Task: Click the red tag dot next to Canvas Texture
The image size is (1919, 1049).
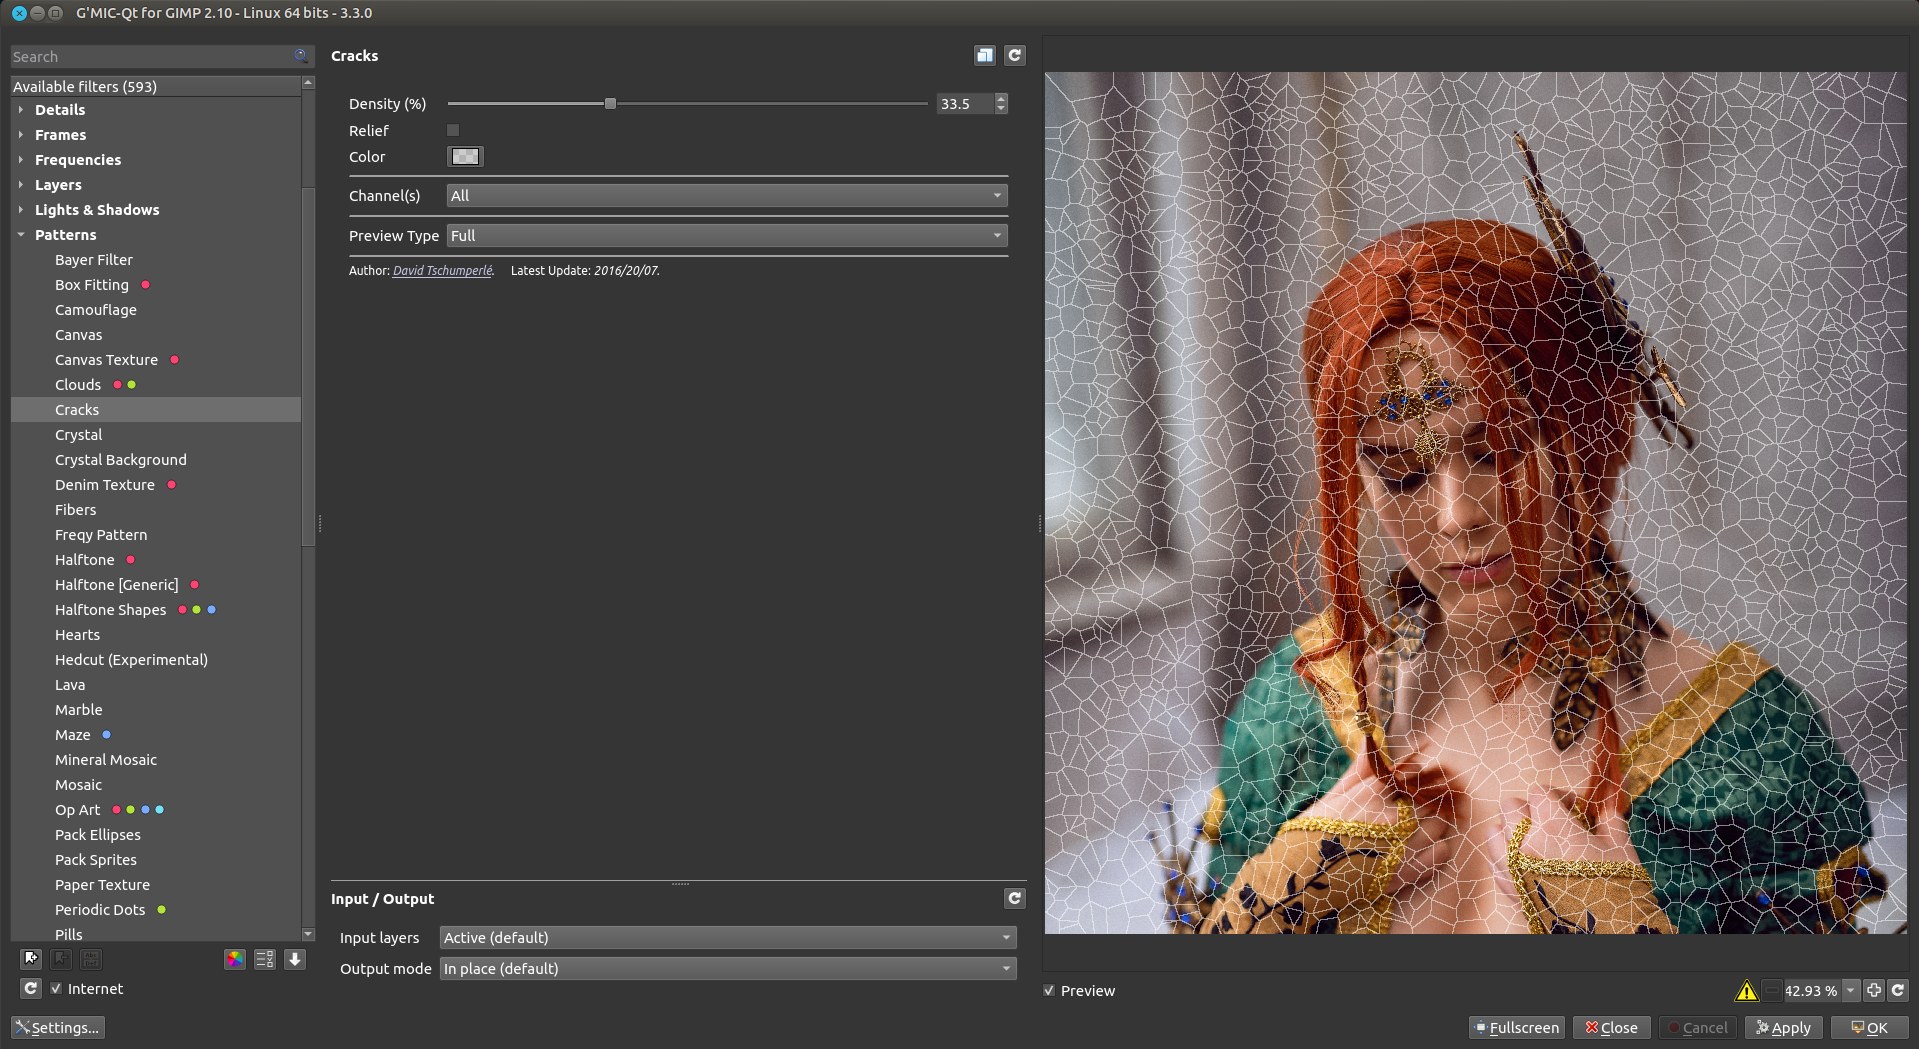Action: pyautogui.click(x=174, y=360)
